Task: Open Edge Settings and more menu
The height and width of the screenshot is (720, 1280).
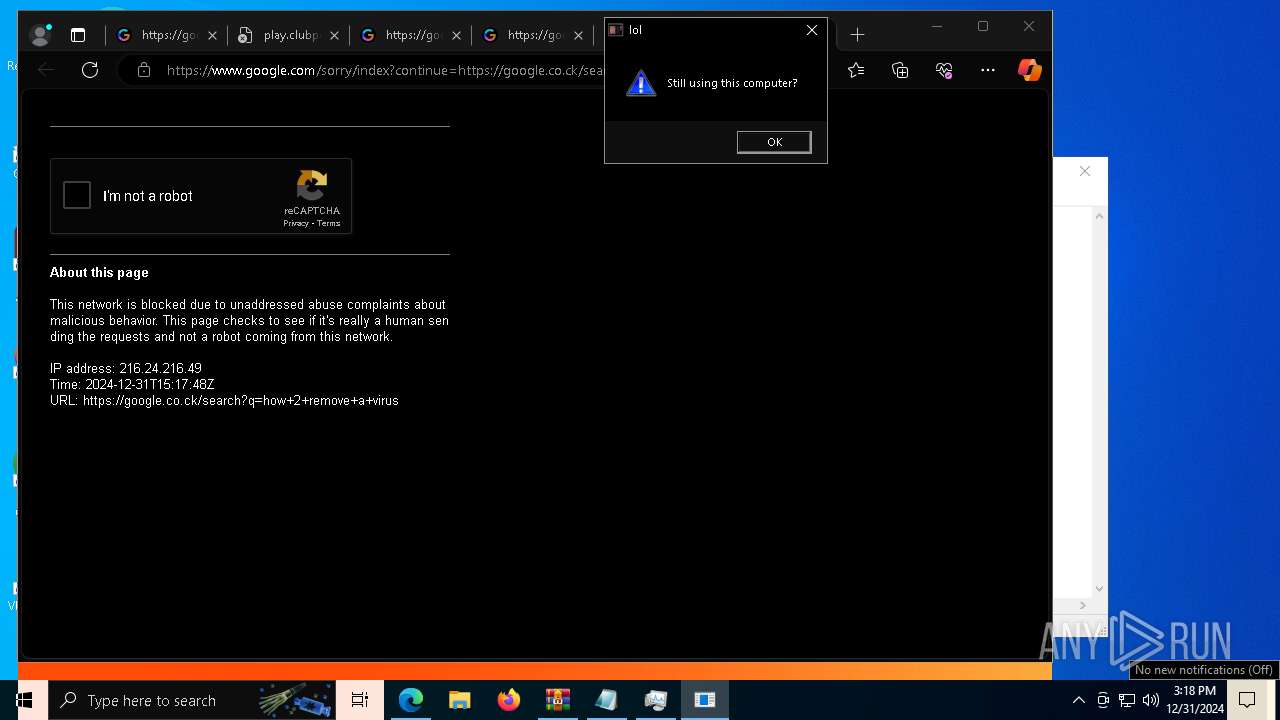Action: pyautogui.click(x=988, y=70)
